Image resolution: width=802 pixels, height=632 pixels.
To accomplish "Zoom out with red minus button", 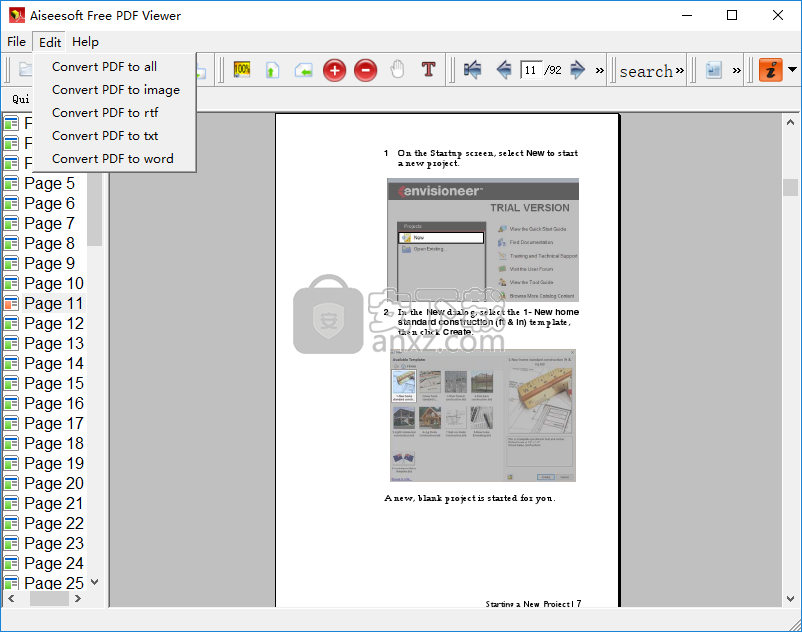I will [366, 70].
